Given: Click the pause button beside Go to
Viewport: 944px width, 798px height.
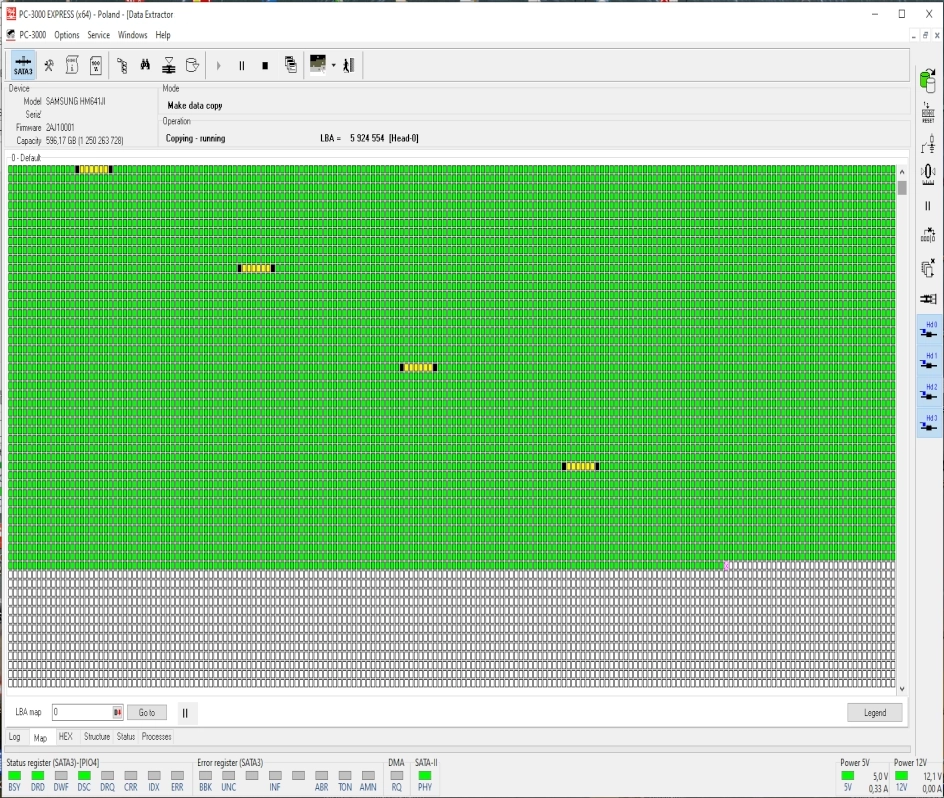Looking at the screenshot, I should [185, 713].
